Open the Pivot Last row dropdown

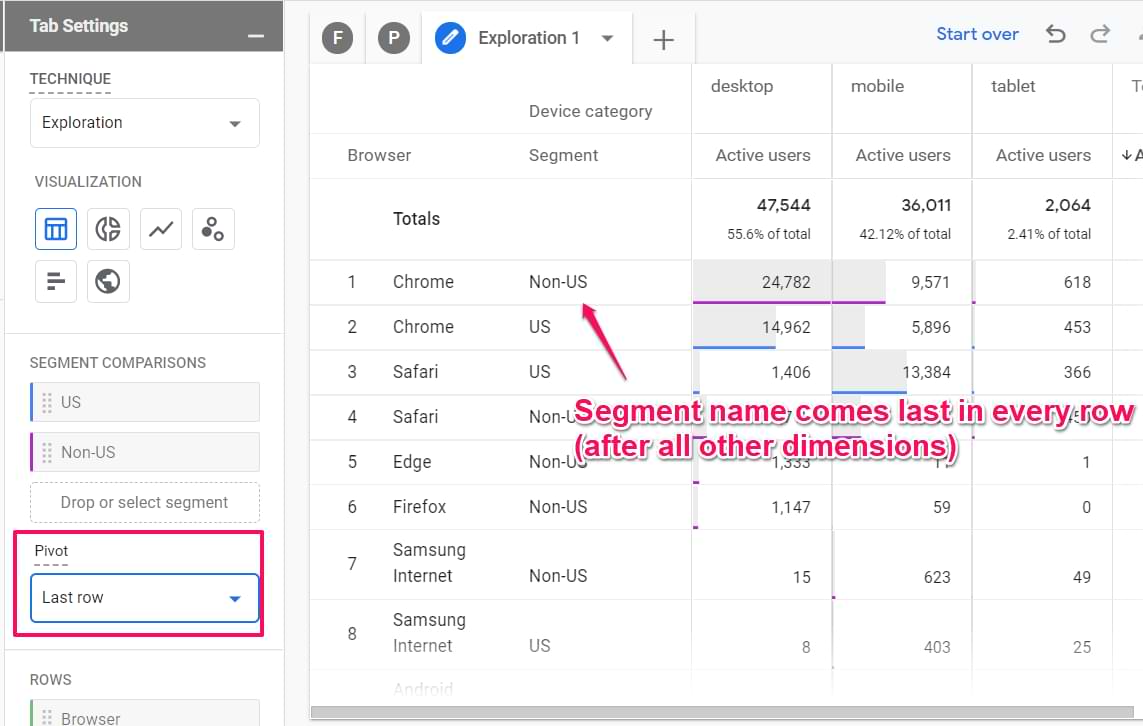point(144,598)
